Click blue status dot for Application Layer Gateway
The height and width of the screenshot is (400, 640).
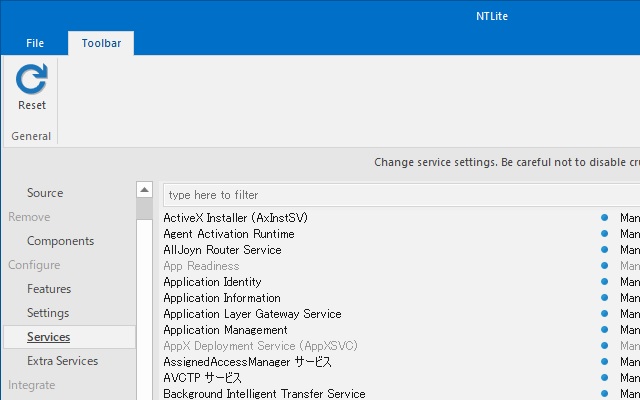tap(604, 313)
